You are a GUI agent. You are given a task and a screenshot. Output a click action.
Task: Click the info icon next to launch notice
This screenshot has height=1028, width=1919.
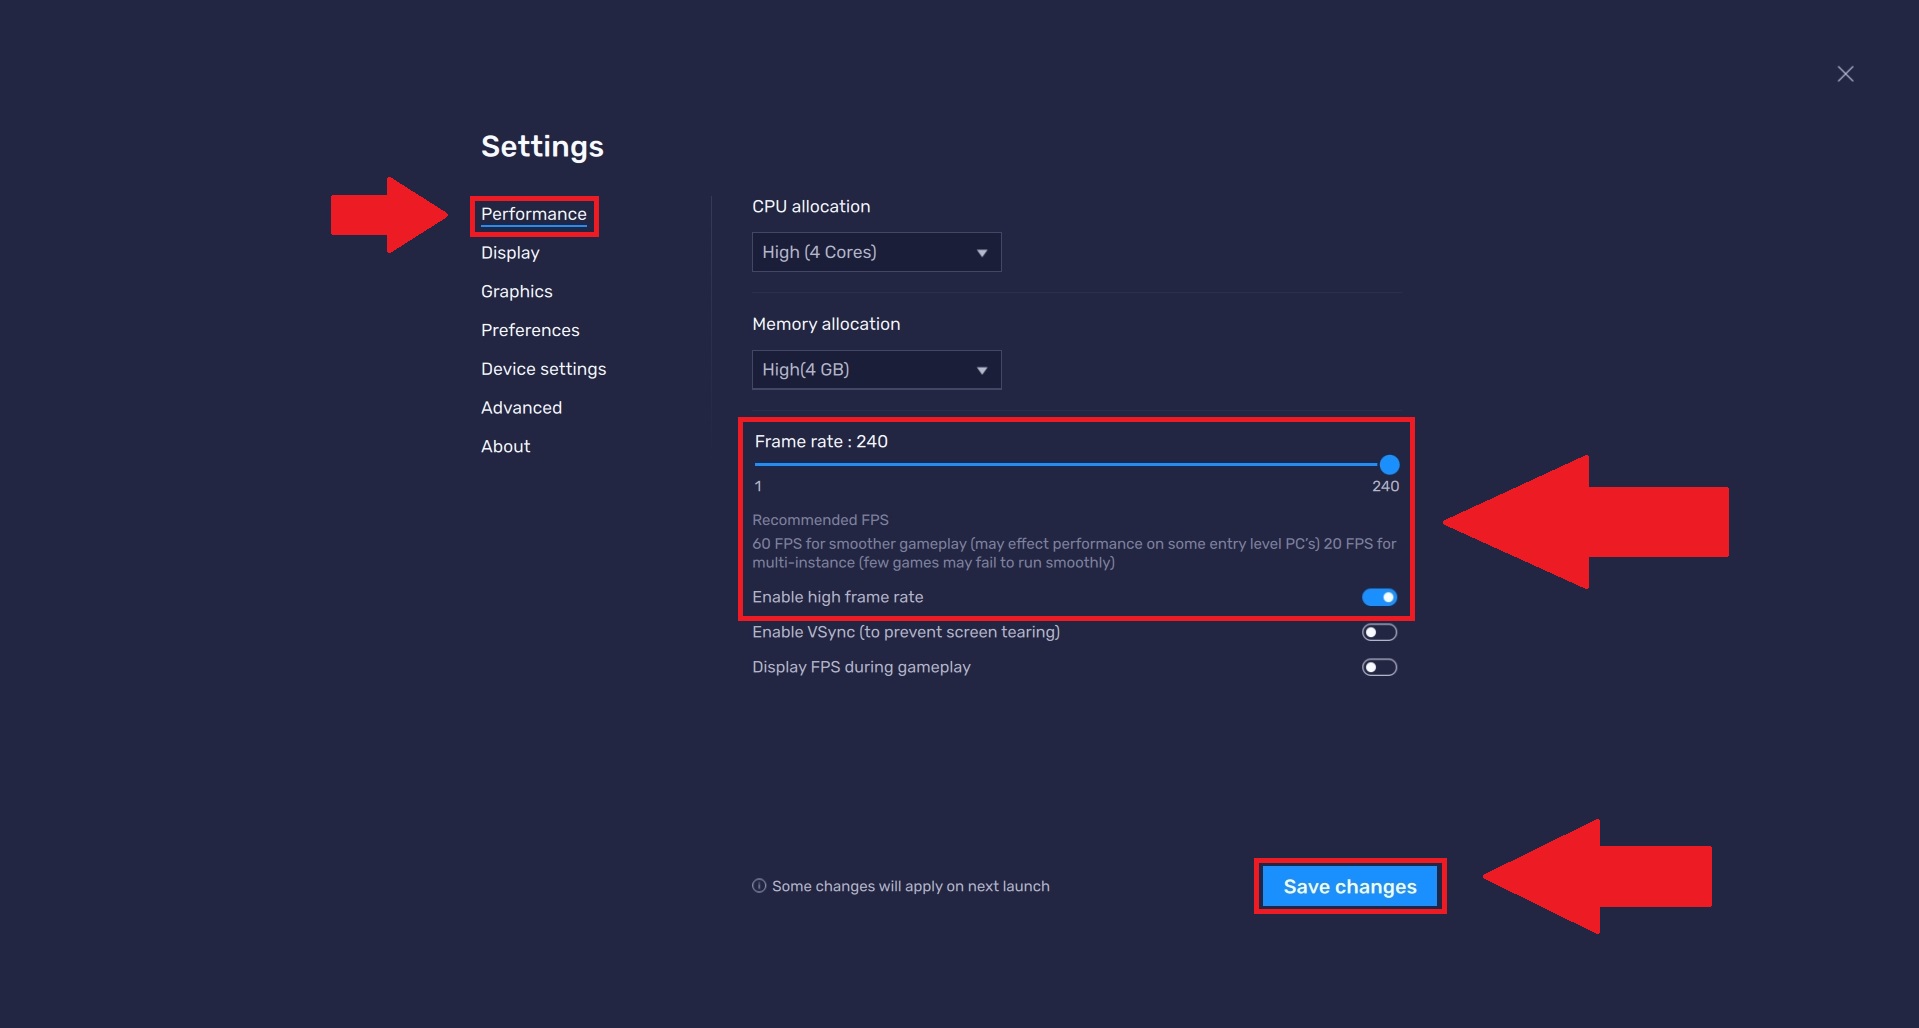pyautogui.click(x=758, y=886)
